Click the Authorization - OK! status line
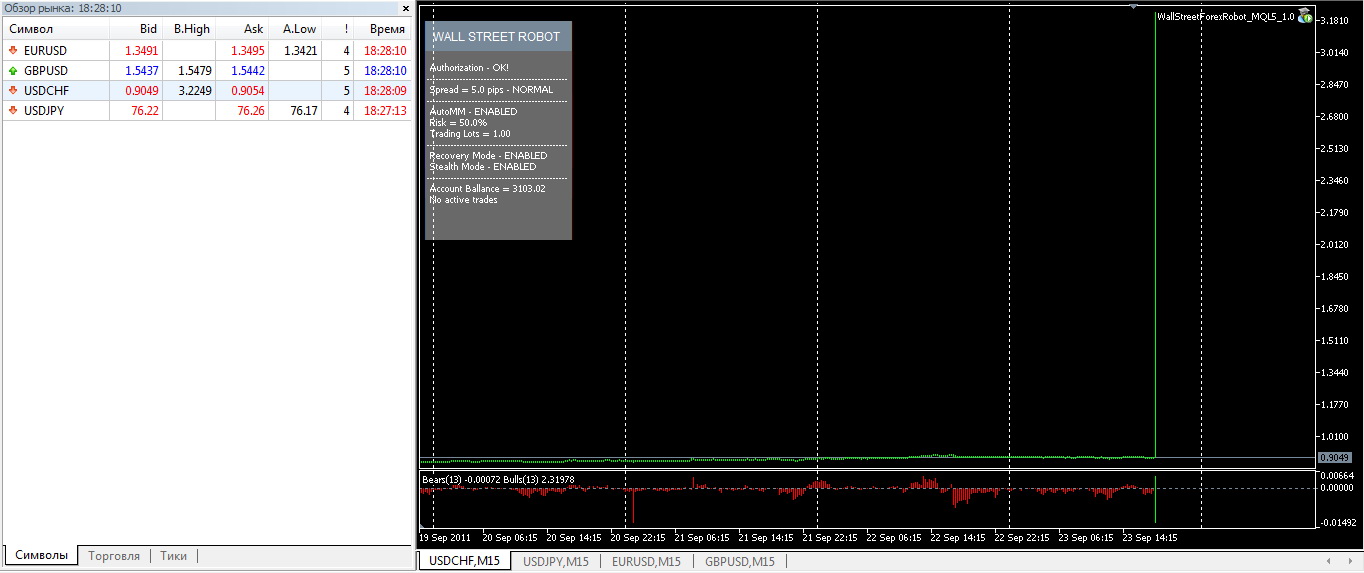Image resolution: width=1364 pixels, height=573 pixels. point(469,68)
